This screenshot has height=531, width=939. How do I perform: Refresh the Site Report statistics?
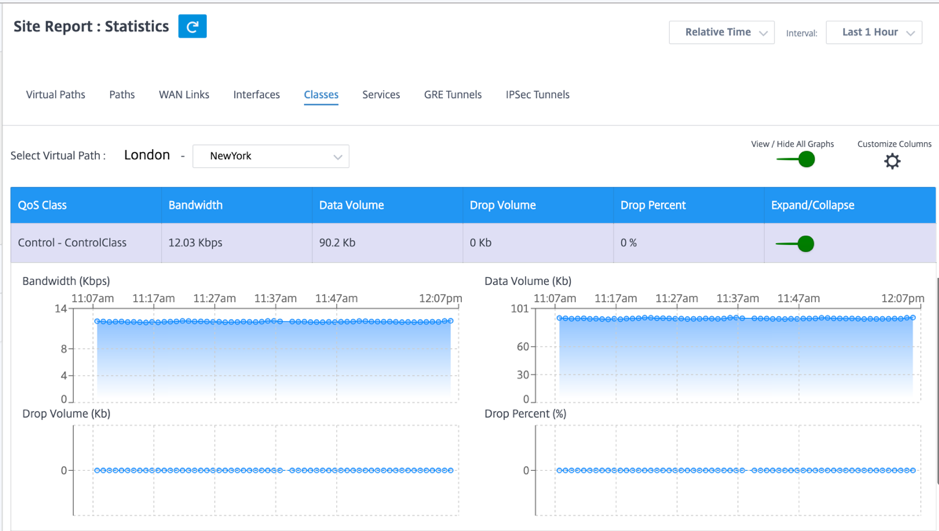192,26
